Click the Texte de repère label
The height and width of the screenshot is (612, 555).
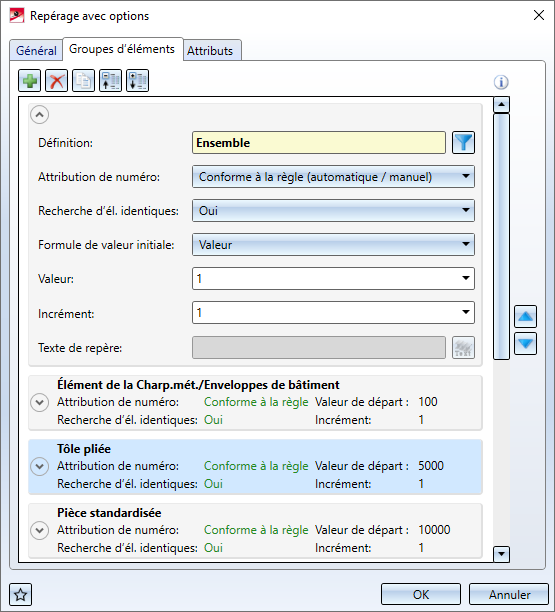tap(80, 348)
